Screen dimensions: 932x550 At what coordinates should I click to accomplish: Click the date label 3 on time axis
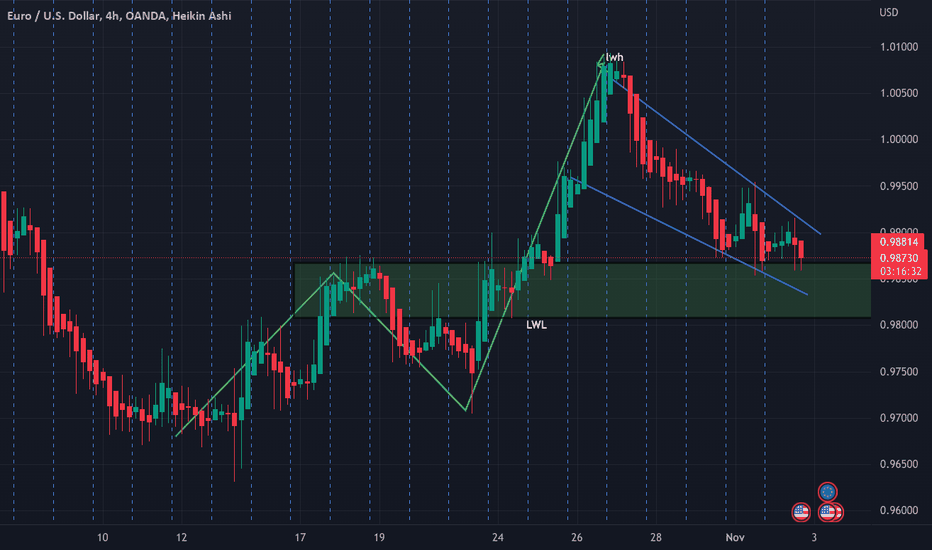pyautogui.click(x=814, y=538)
